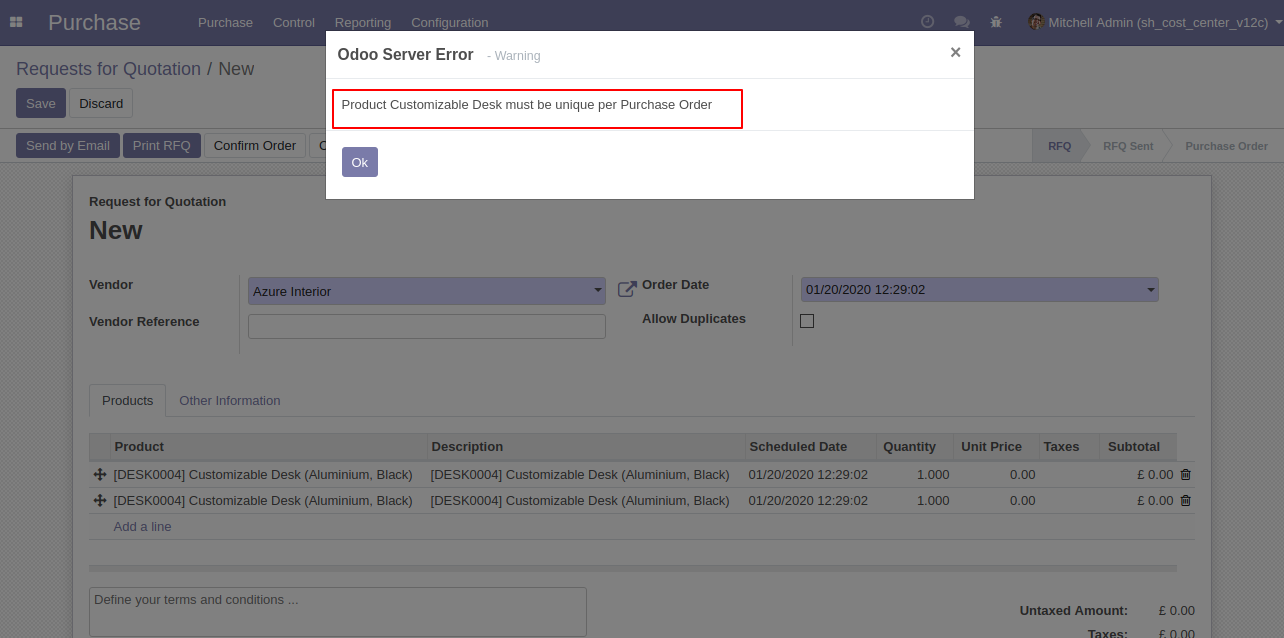
Task: Open the Purchase menu in the navbar
Action: (x=225, y=22)
